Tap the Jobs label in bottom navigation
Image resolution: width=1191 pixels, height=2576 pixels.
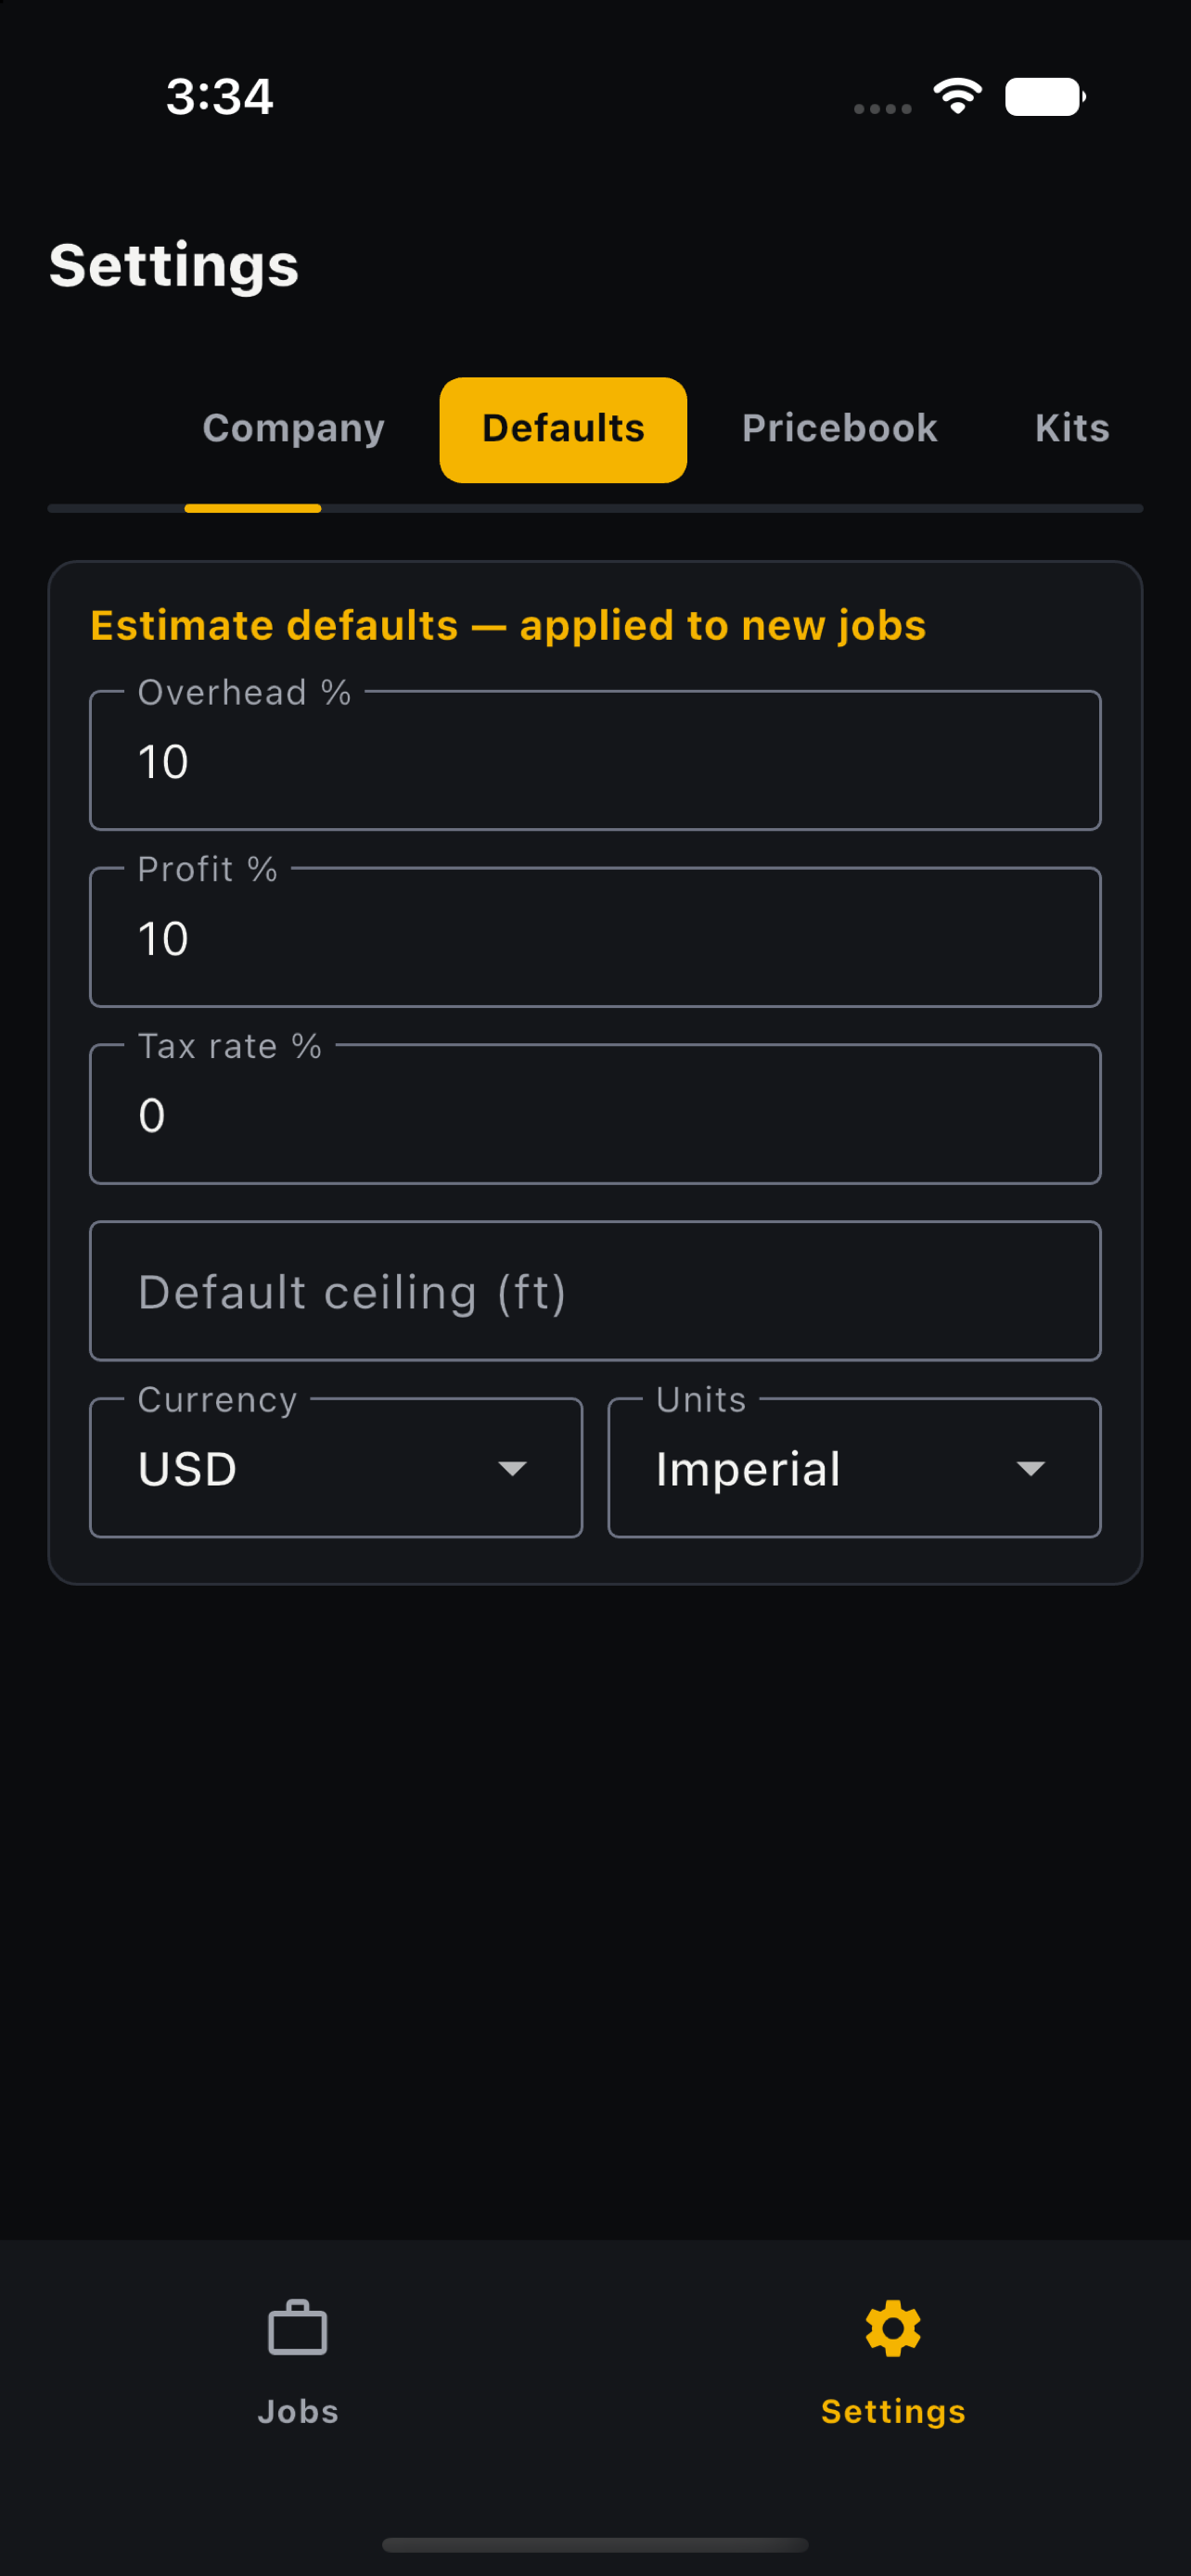pyautogui.click(x=297, y=2411)
